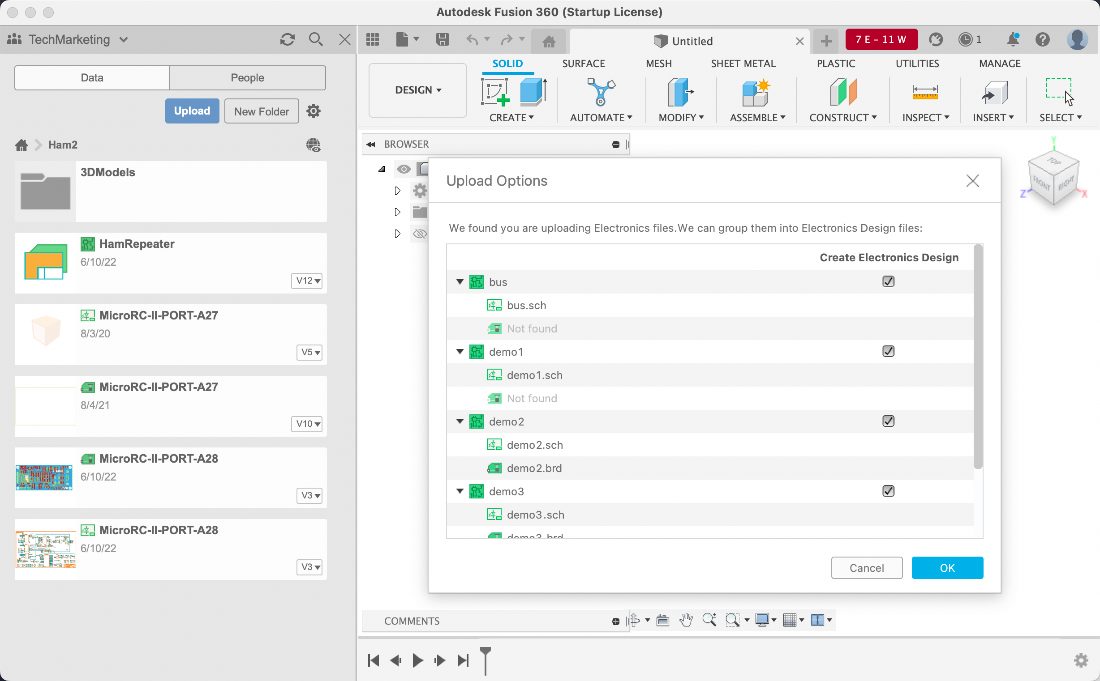Open the notifications bell icon
The image size is (1100, 681).
click(x=1013, y=40)
